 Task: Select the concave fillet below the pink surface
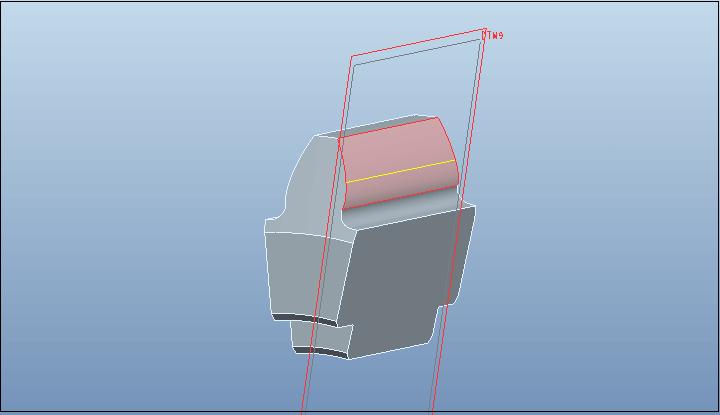(x=402, y=210)
